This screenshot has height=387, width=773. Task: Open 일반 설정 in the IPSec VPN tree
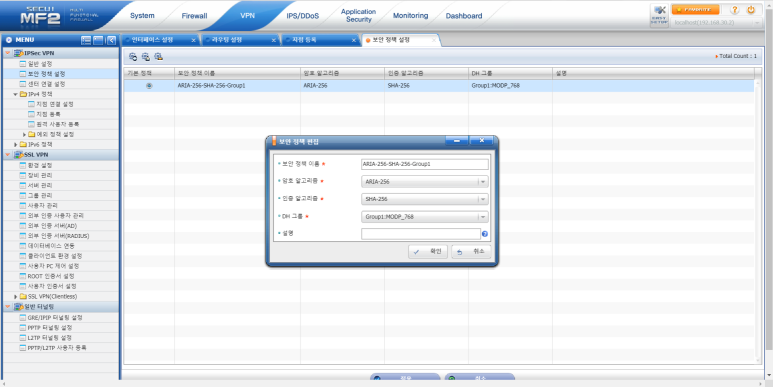click(x=39, y=64)
